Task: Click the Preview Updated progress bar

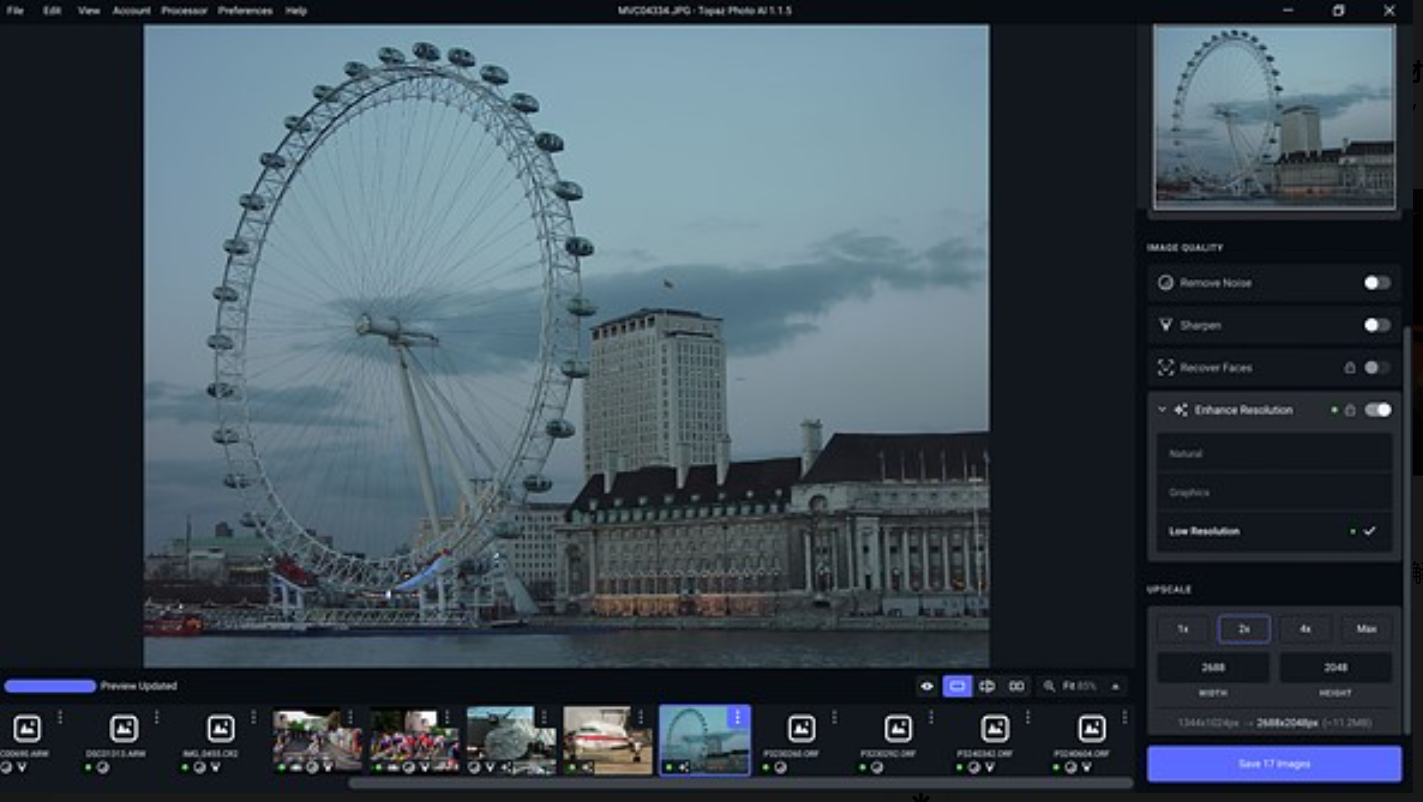Action: (x=50, y=686)
